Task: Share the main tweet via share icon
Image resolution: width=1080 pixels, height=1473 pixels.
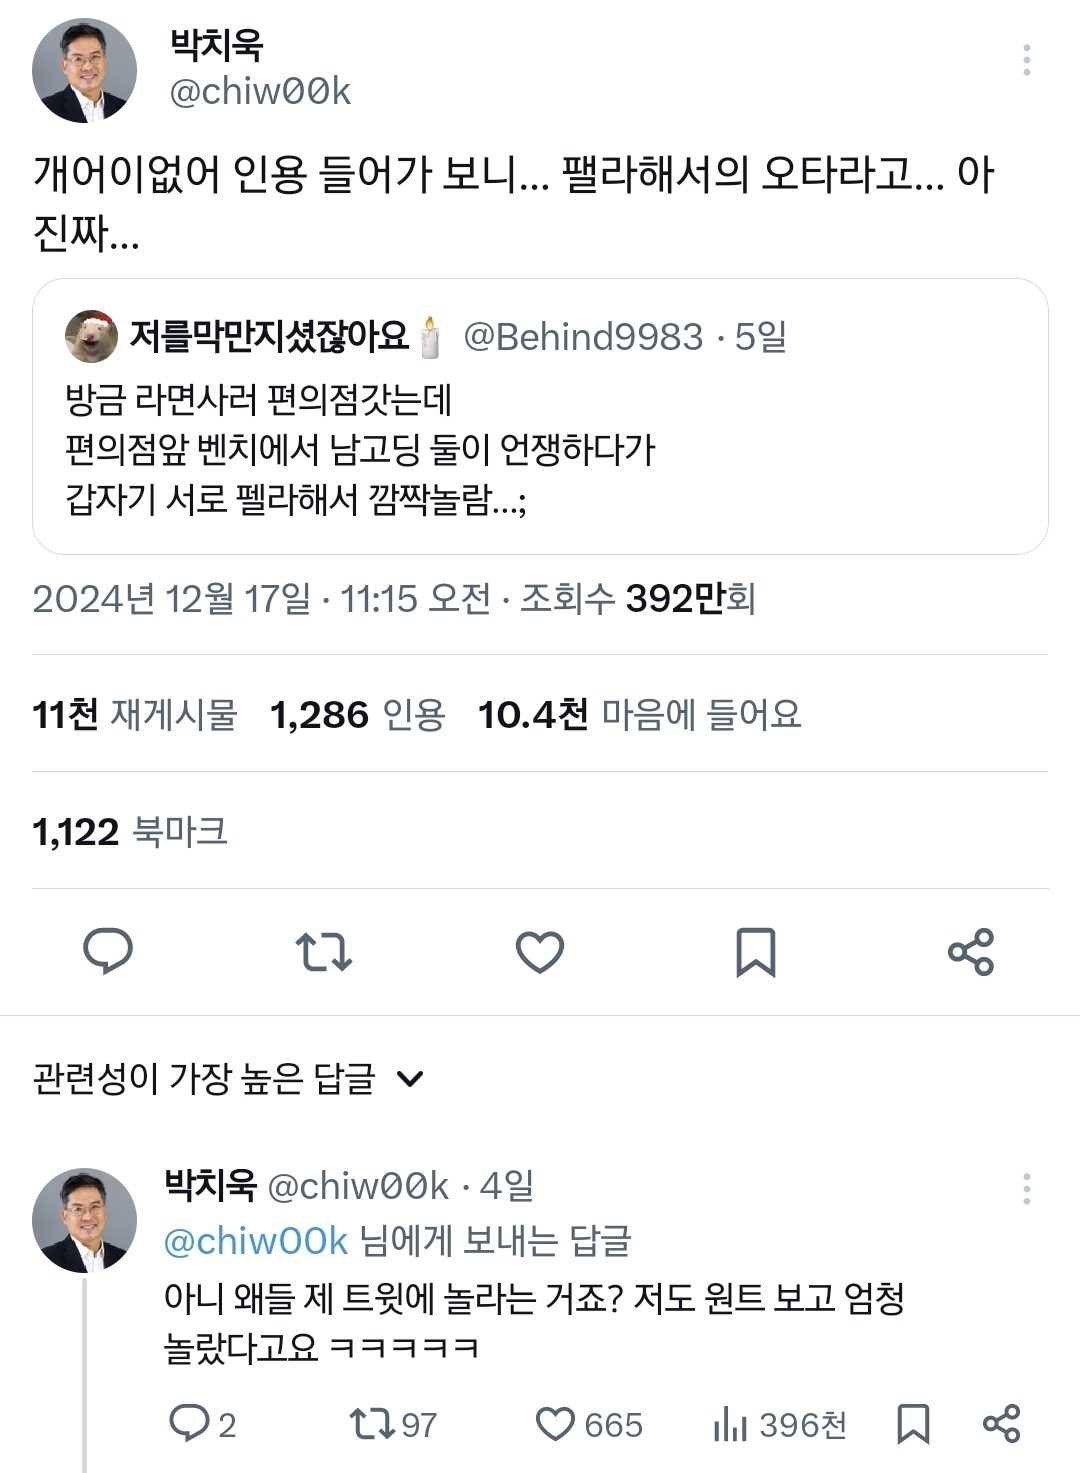Action: click(971, 952)
